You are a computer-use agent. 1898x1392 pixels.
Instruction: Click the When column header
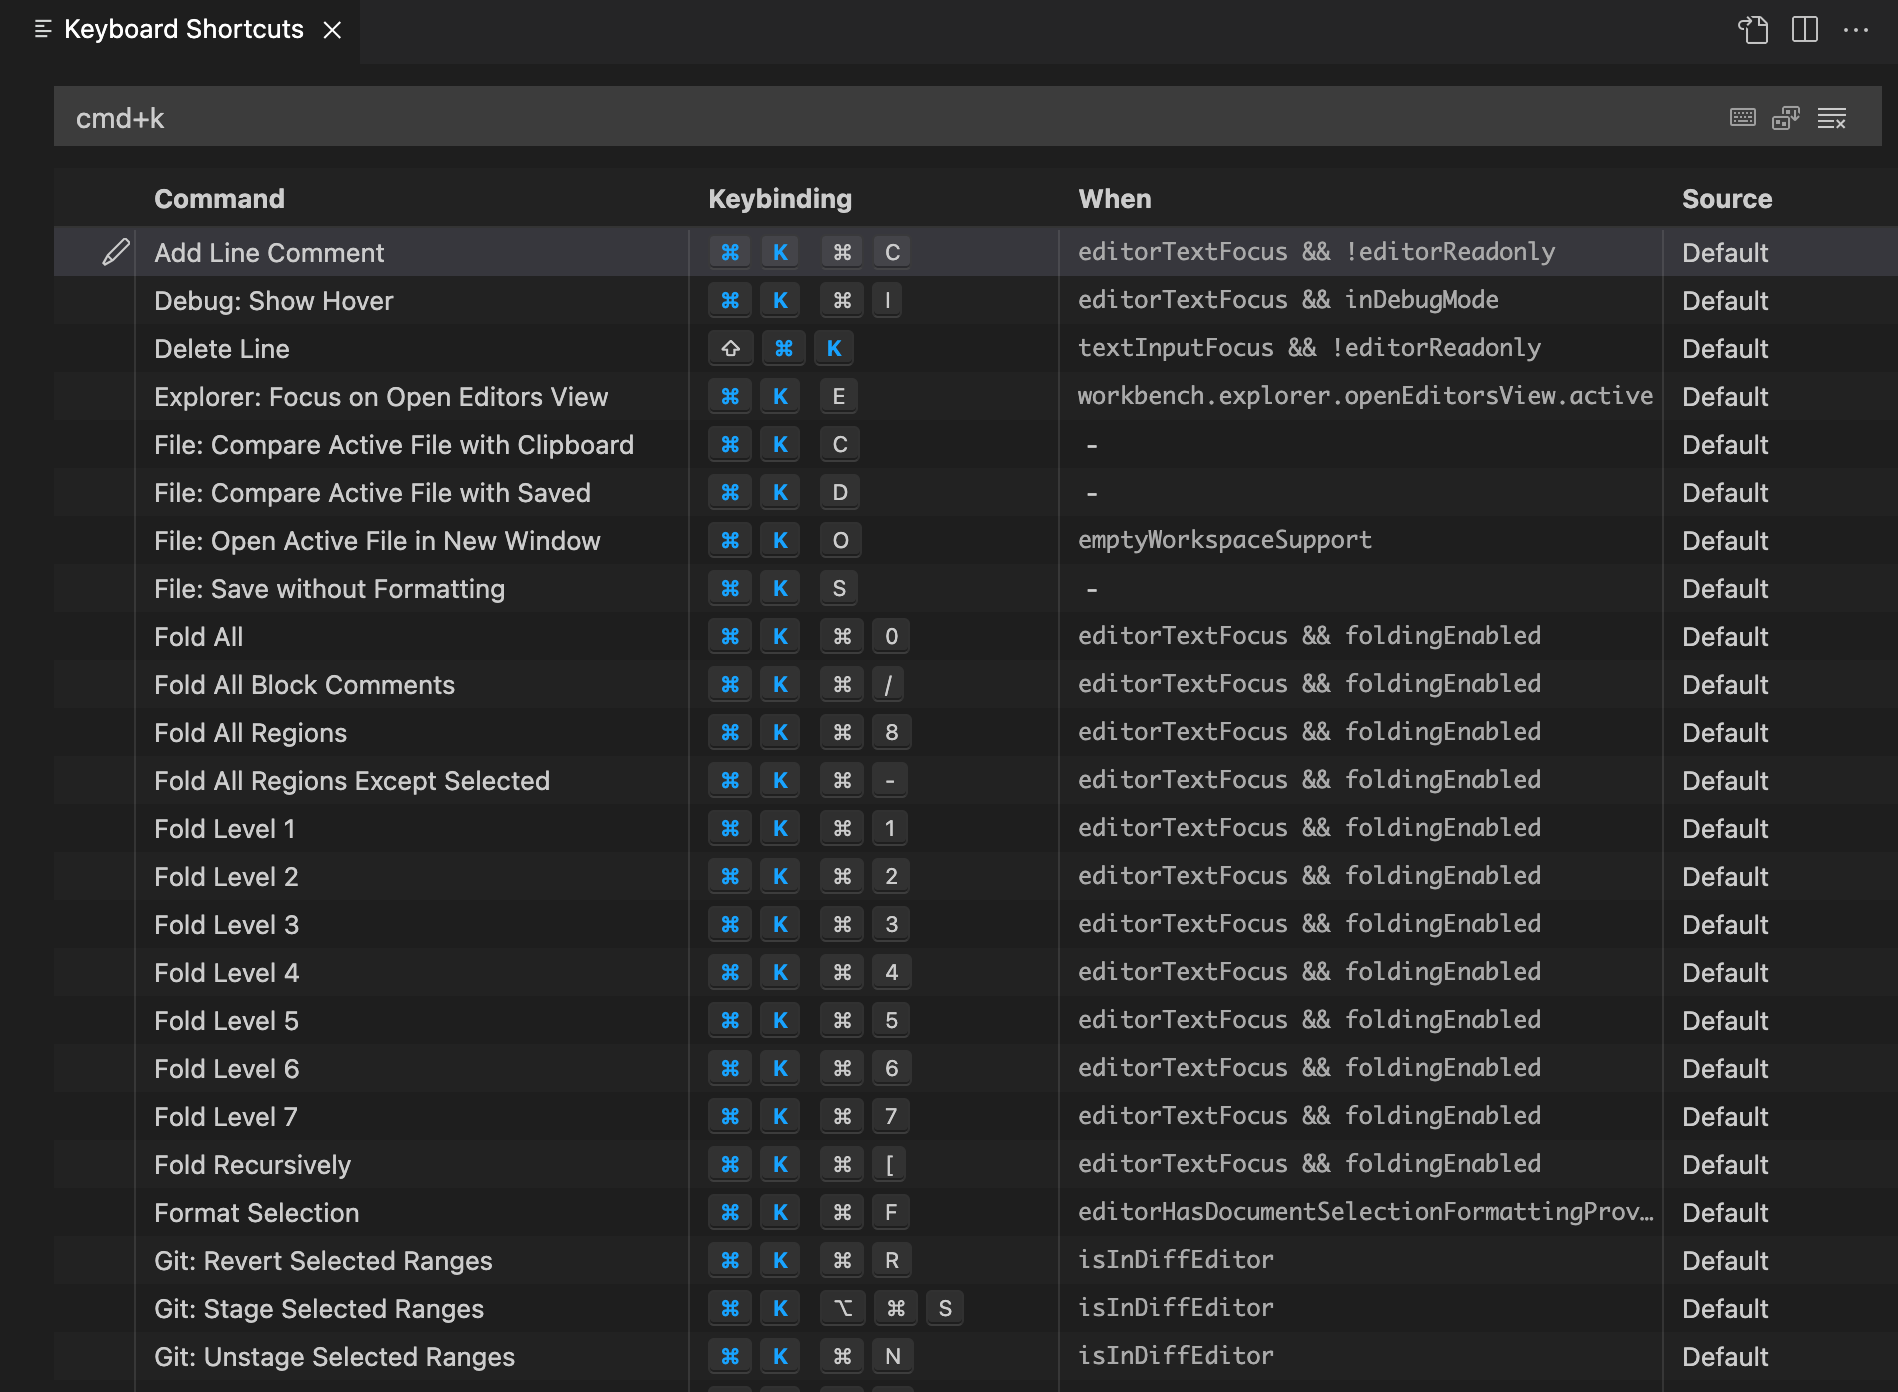coord(1114,198)
